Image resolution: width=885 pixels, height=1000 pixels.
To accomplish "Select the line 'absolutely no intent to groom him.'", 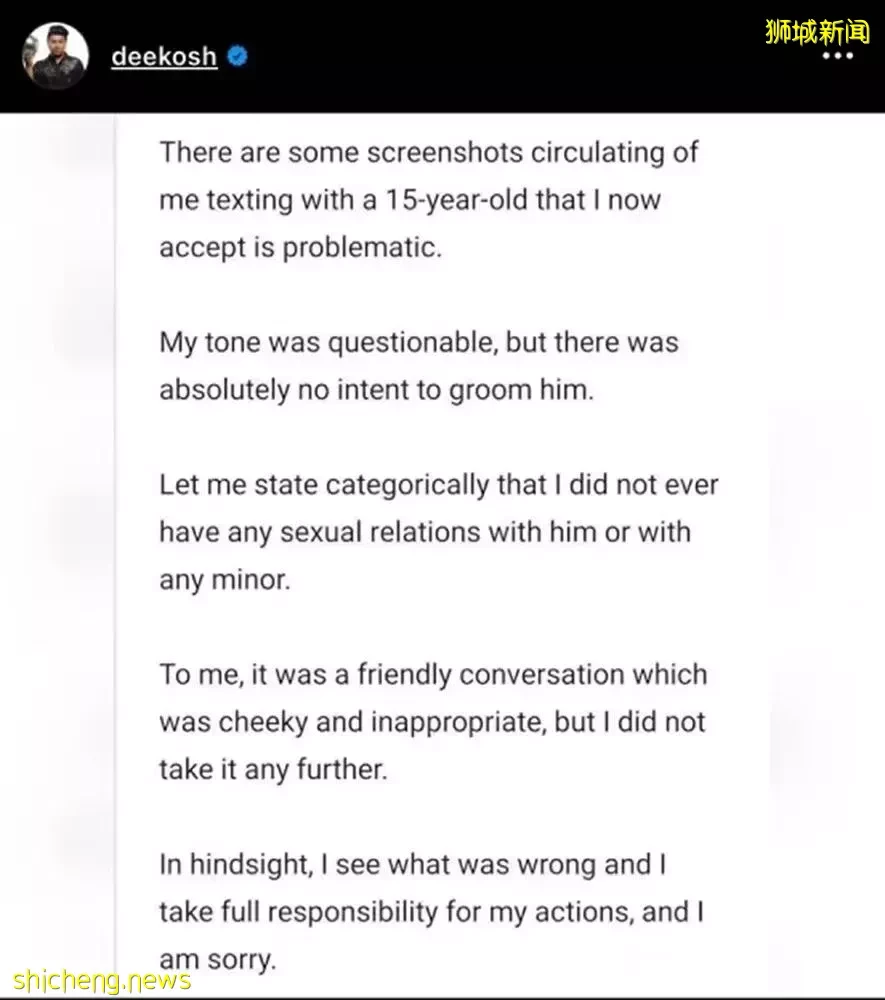I will click(376, 390).
